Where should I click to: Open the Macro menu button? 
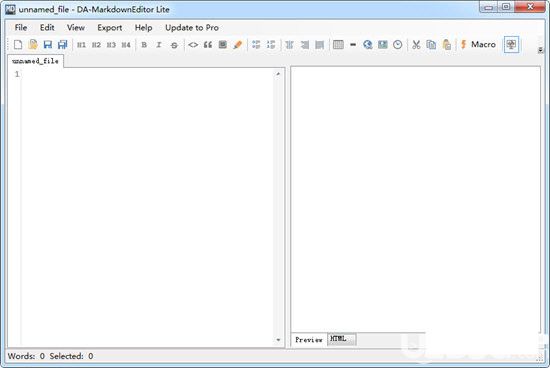[478, 45]
